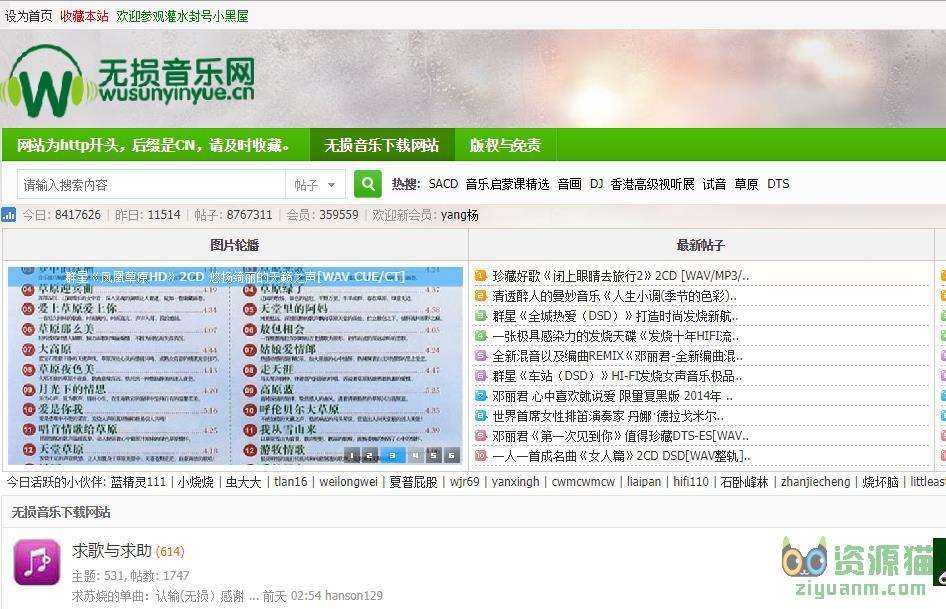Switch to the 最新帖子 panel header
Image resolution: width=946 pixels, height=609 pixels.
click(x=700, y=245)
